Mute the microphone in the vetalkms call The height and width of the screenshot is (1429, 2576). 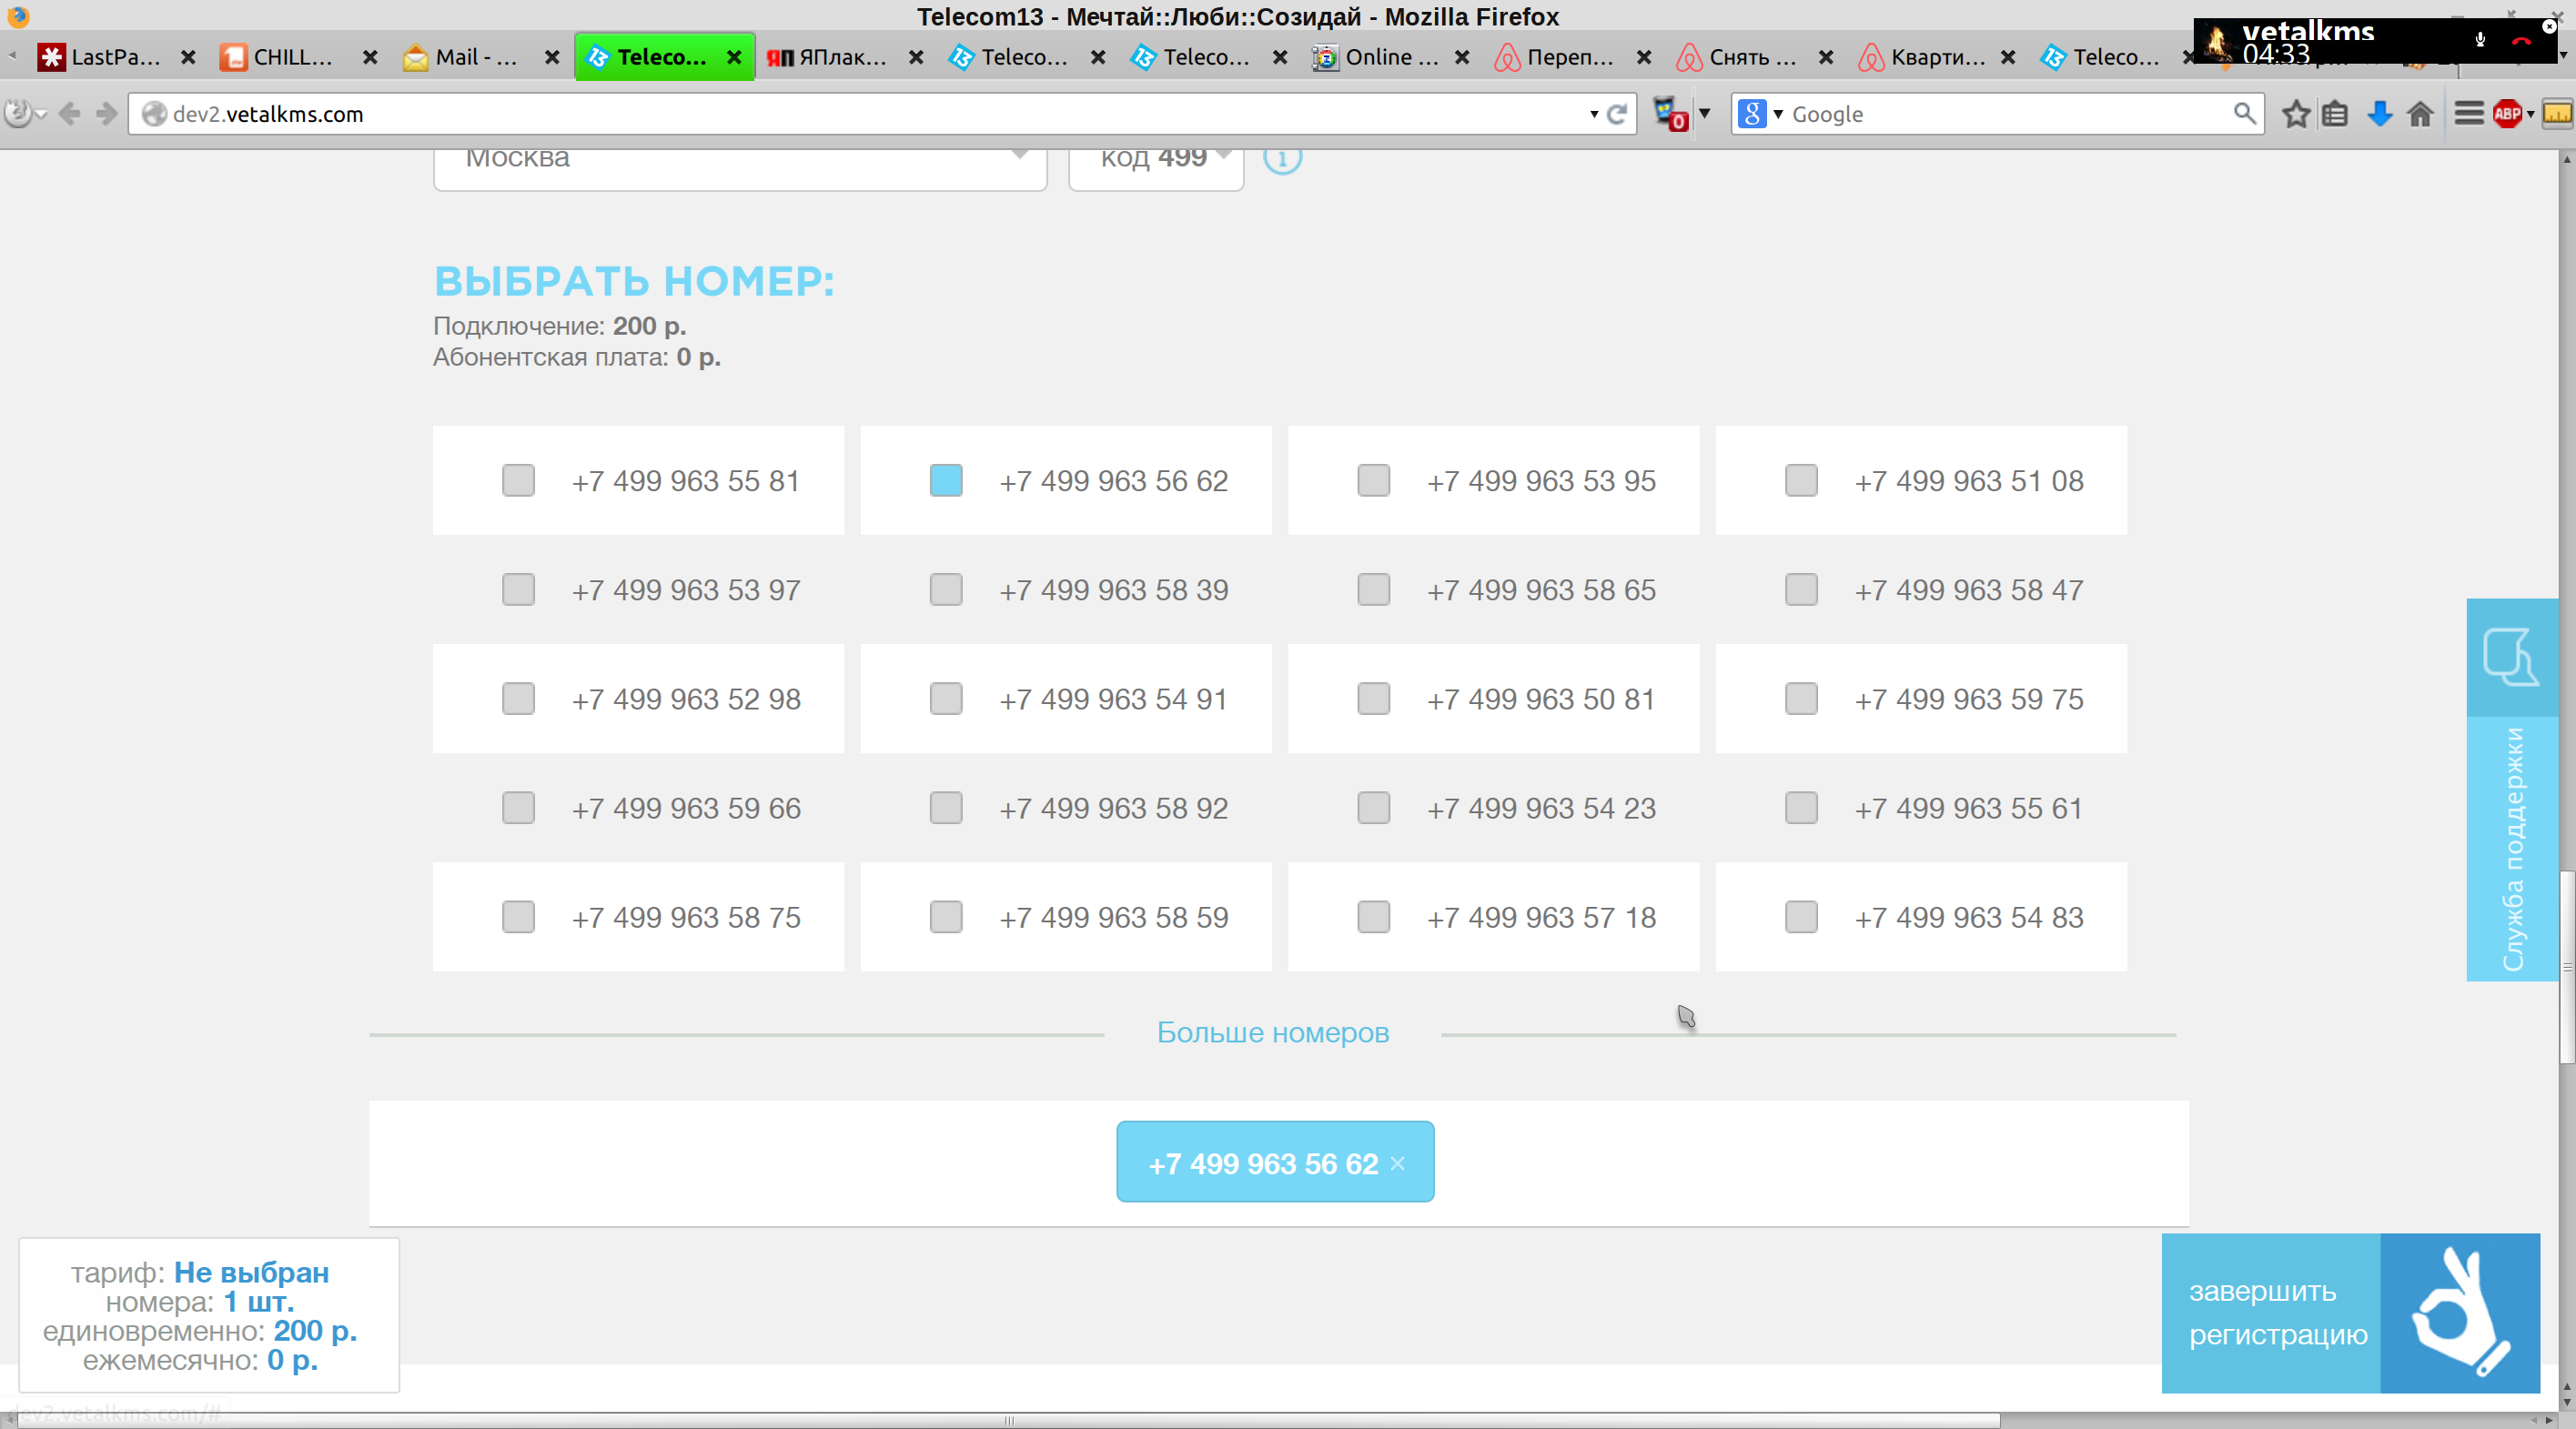coord(2480,40)
